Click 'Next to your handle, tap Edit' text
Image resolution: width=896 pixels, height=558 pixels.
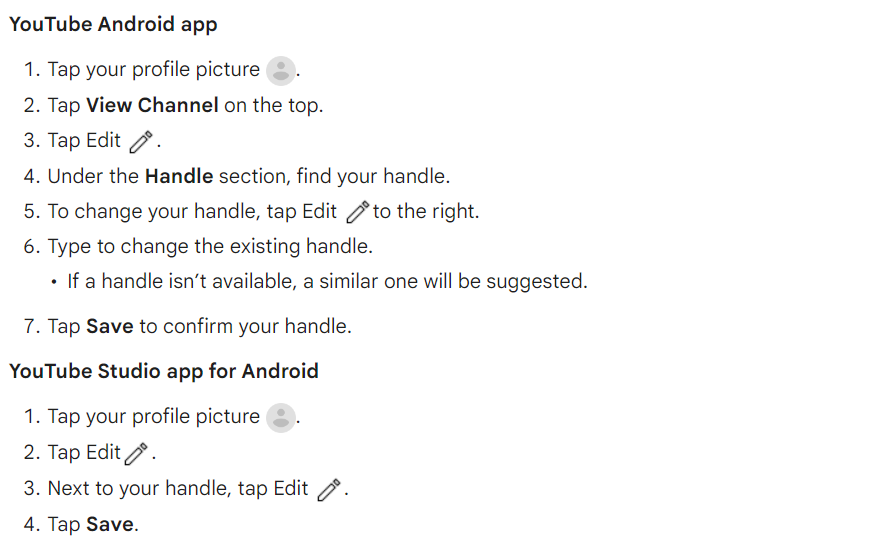[x=178, y=489]
